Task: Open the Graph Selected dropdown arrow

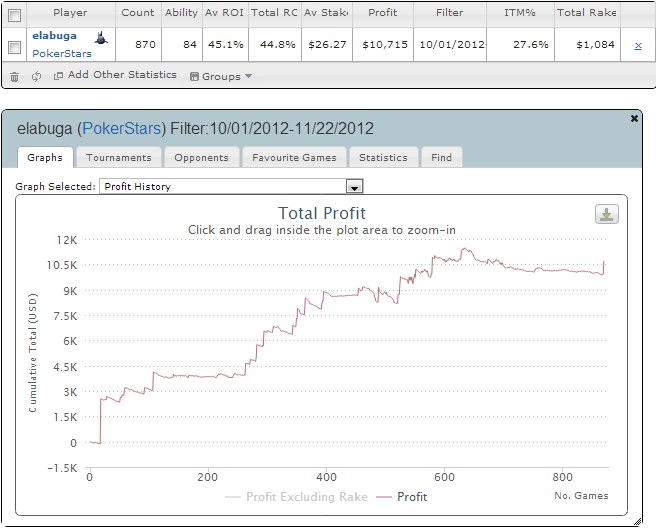Action: [354, 186]
